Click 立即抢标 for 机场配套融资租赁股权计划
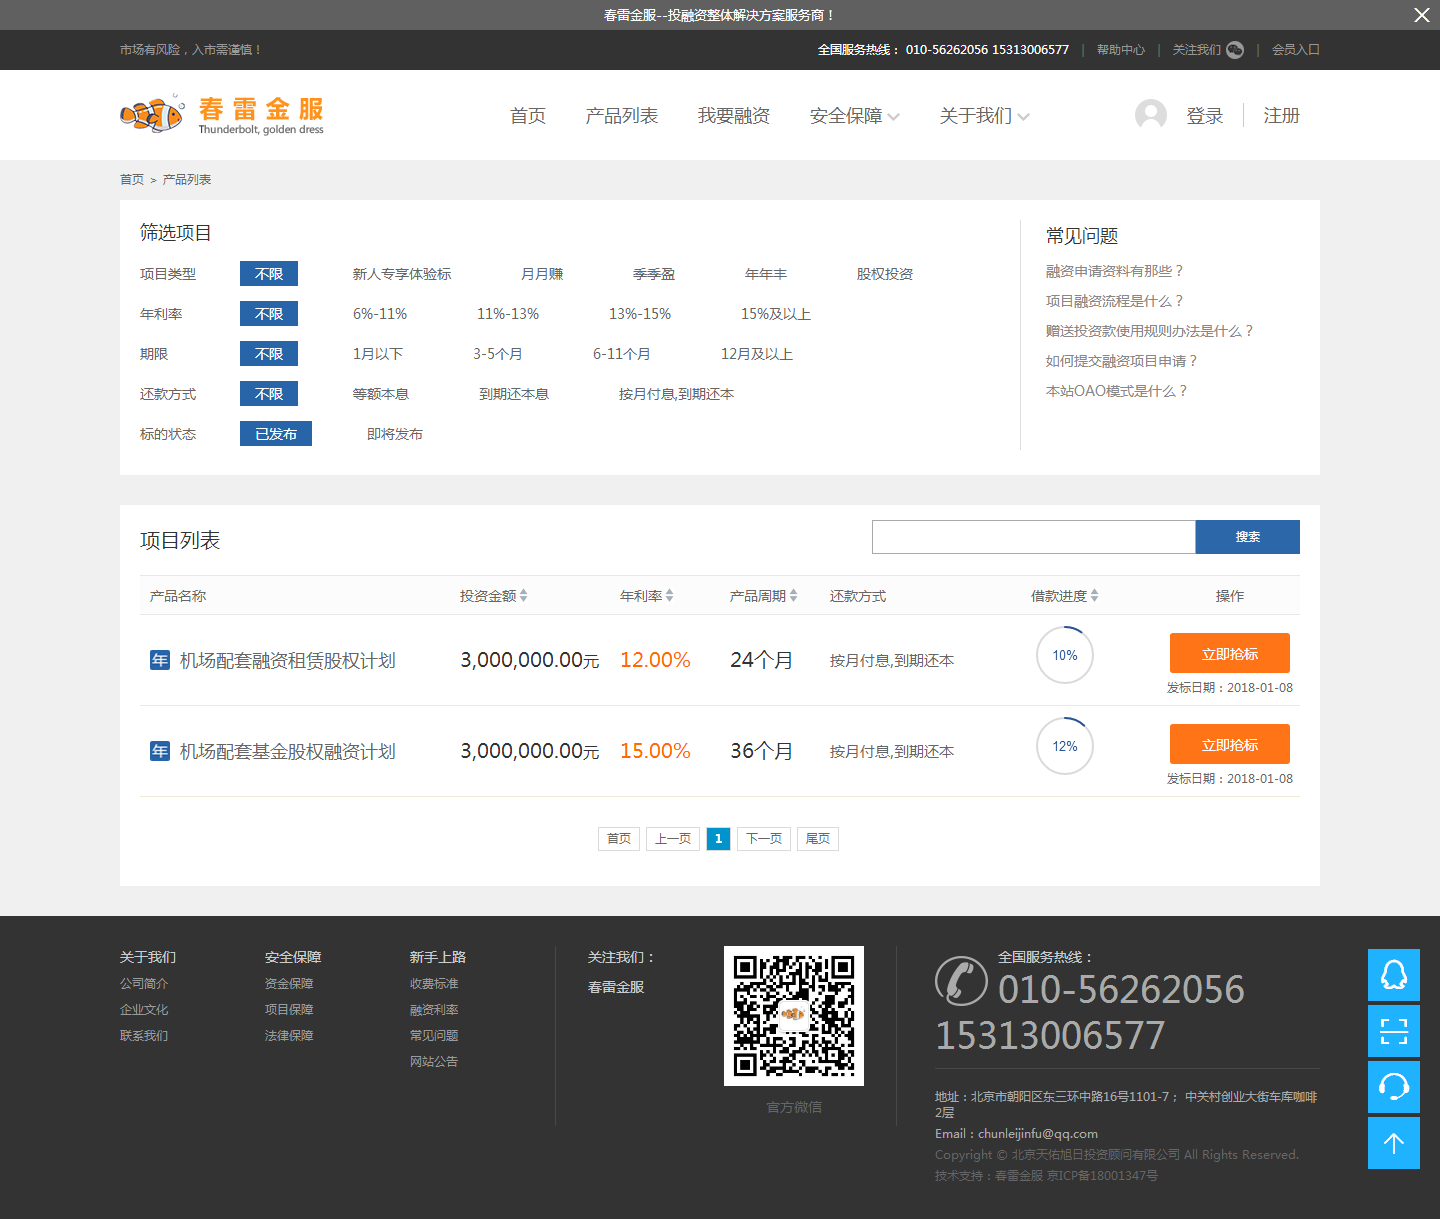The image size is (1440, 1219). click(1229, 654)
